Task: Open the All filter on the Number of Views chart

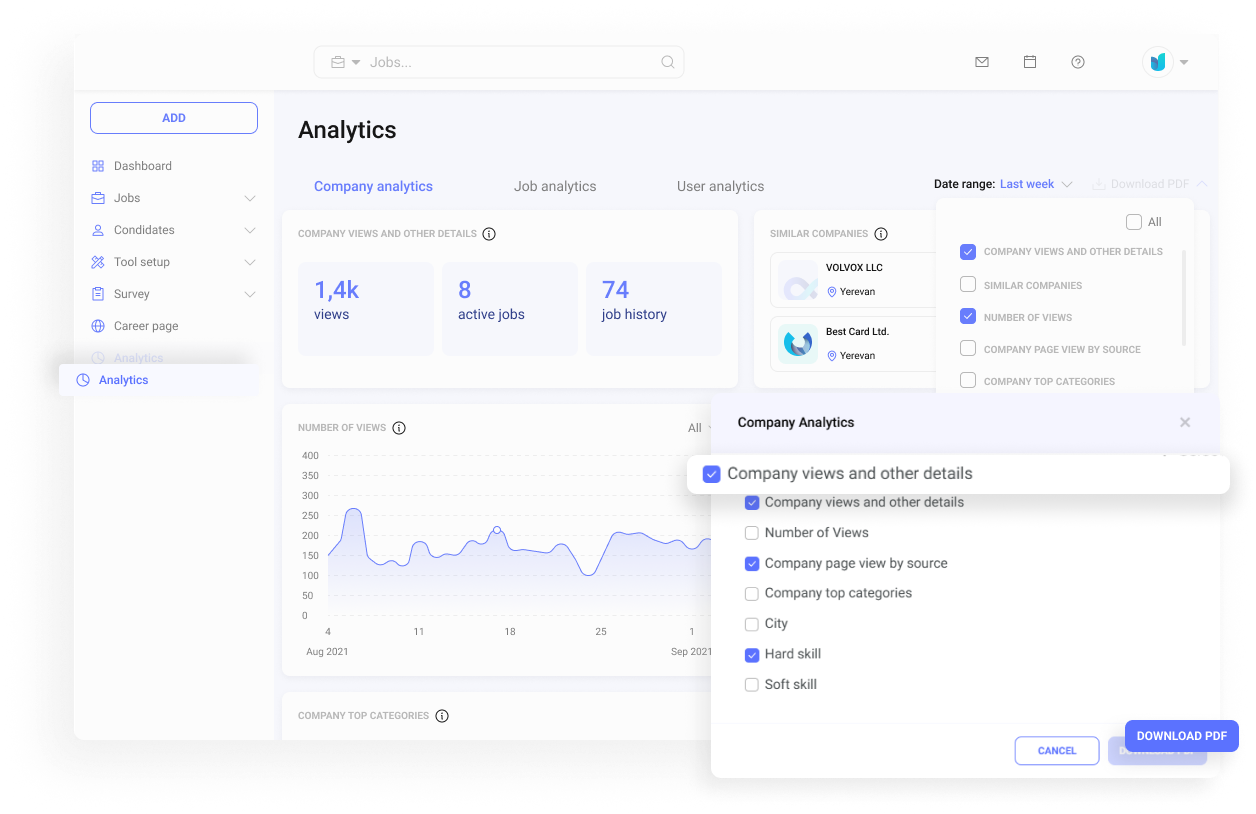Action: [x=697, y=428]
